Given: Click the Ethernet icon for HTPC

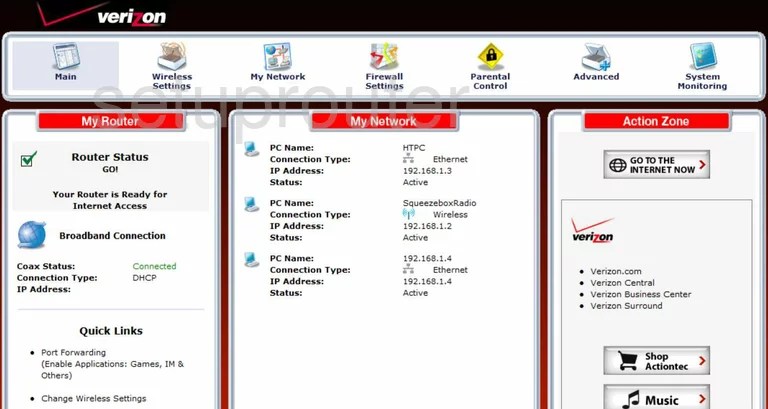Looking at the screenshot, I should pos(408,159).
